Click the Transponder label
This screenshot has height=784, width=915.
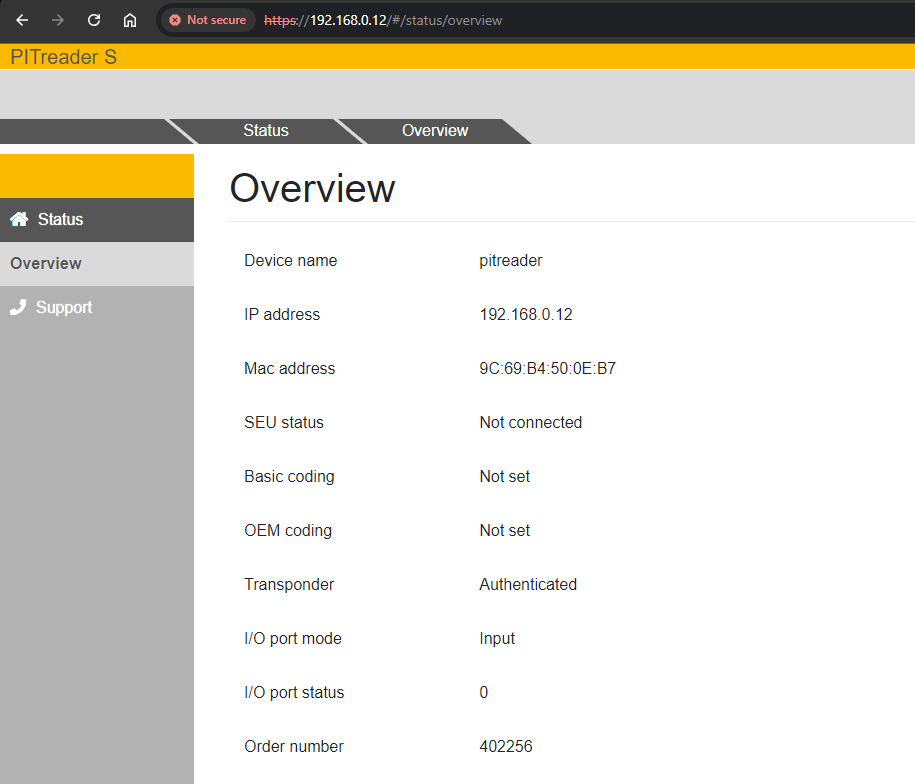click(x=289, y=584)
